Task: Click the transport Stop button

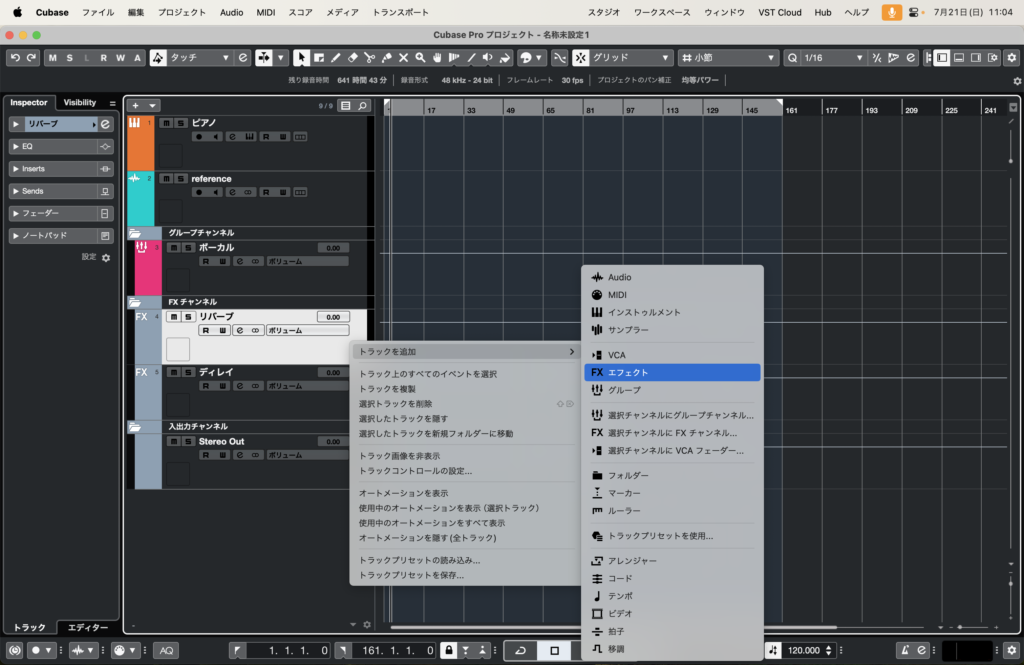Action: [x=555, y=650]
